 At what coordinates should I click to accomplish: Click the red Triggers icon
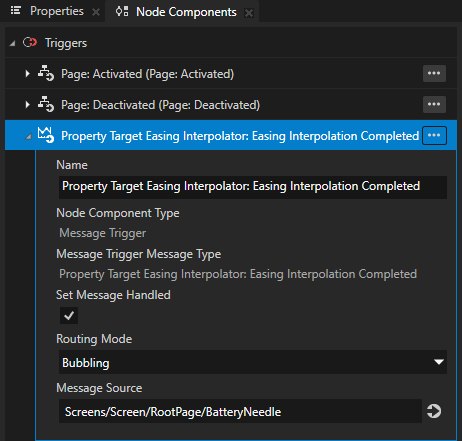[30, 42]
